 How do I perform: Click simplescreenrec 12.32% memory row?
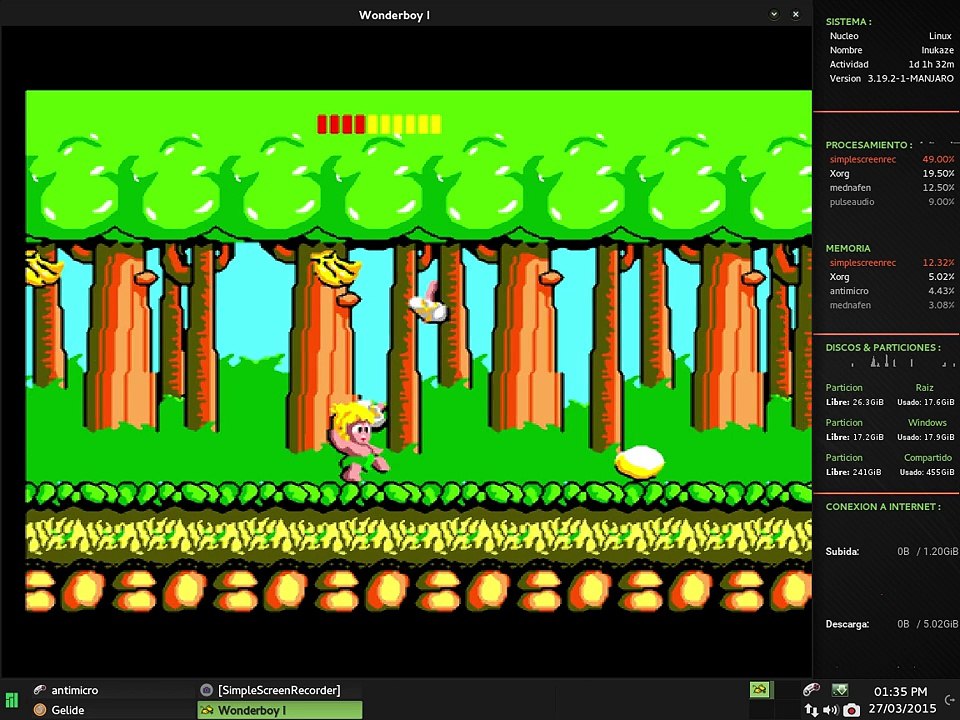[x=892, y=263]
